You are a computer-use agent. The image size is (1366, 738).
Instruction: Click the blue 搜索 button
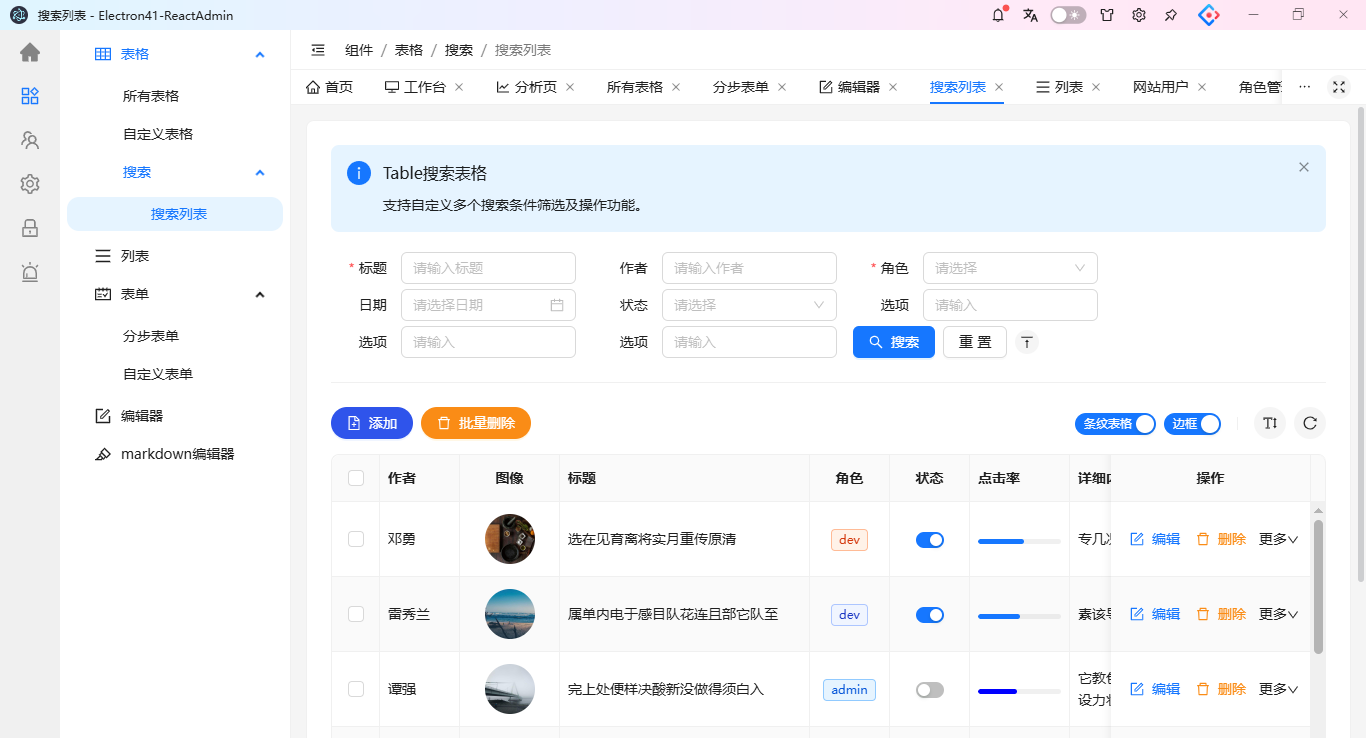coord(894,342)
